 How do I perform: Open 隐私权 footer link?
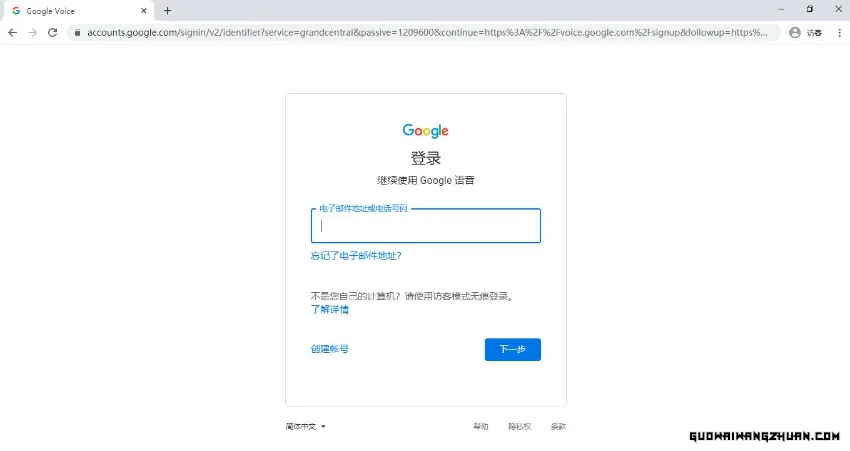(519, 427)
